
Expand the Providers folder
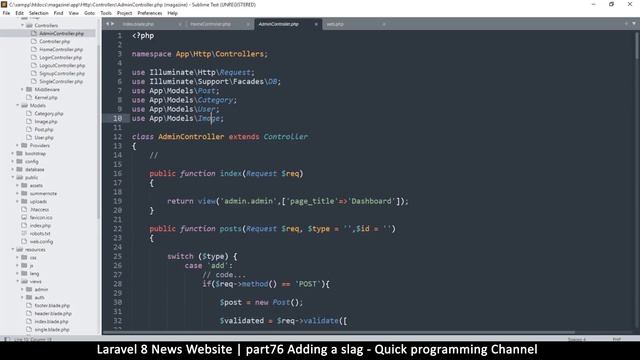[x=18, y=145]
